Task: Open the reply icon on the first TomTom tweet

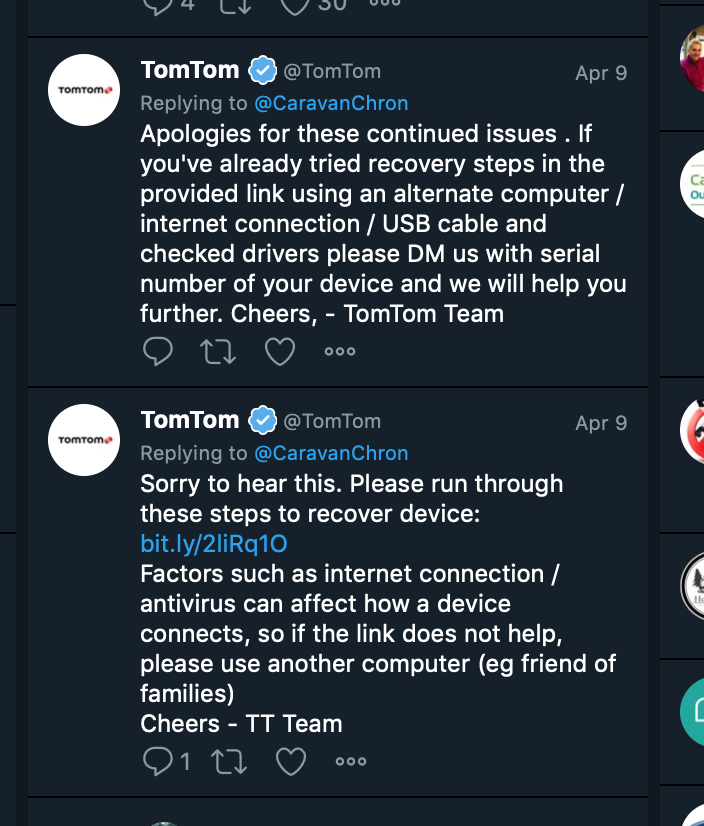Action: tap(158, 351)
